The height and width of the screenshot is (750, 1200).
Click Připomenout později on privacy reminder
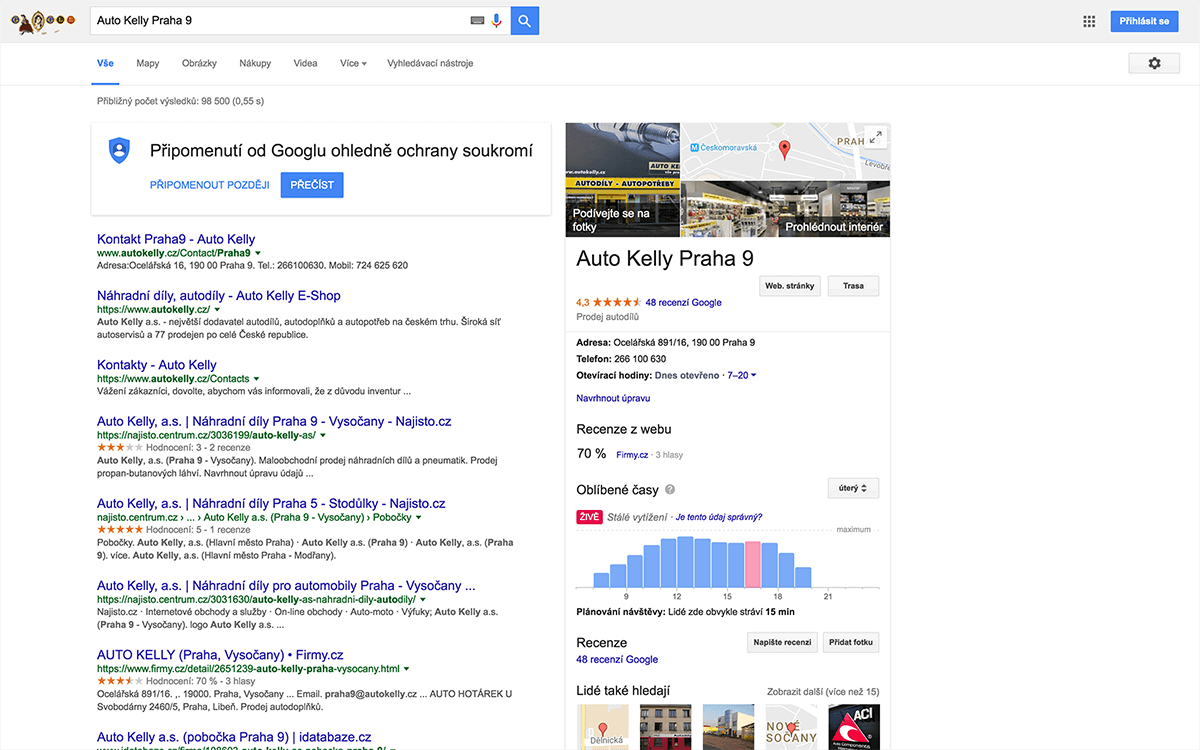coord(210,185)
